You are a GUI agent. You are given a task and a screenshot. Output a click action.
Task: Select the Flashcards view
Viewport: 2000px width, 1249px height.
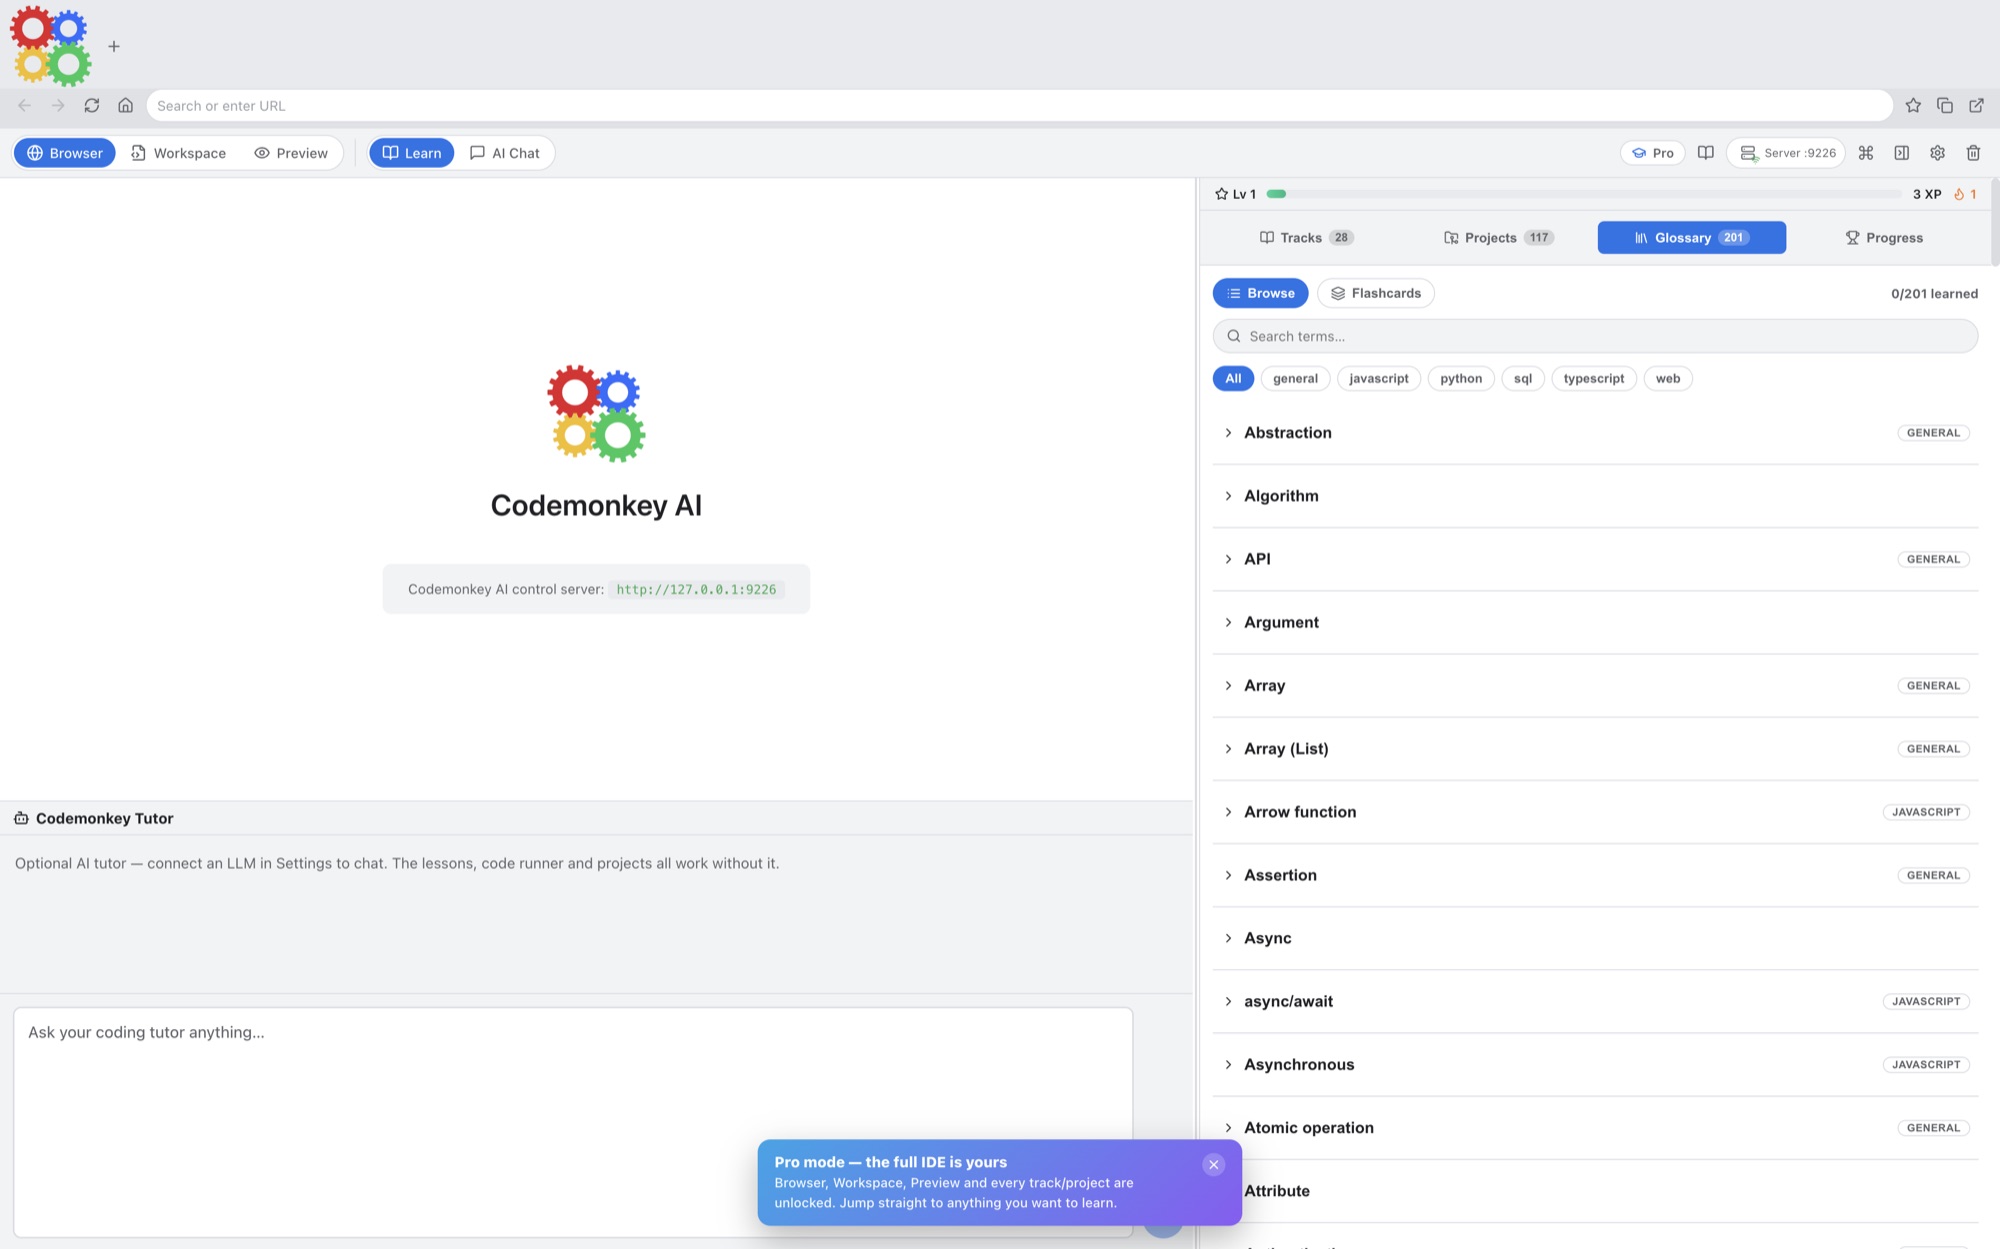(x=1376, y=293)
